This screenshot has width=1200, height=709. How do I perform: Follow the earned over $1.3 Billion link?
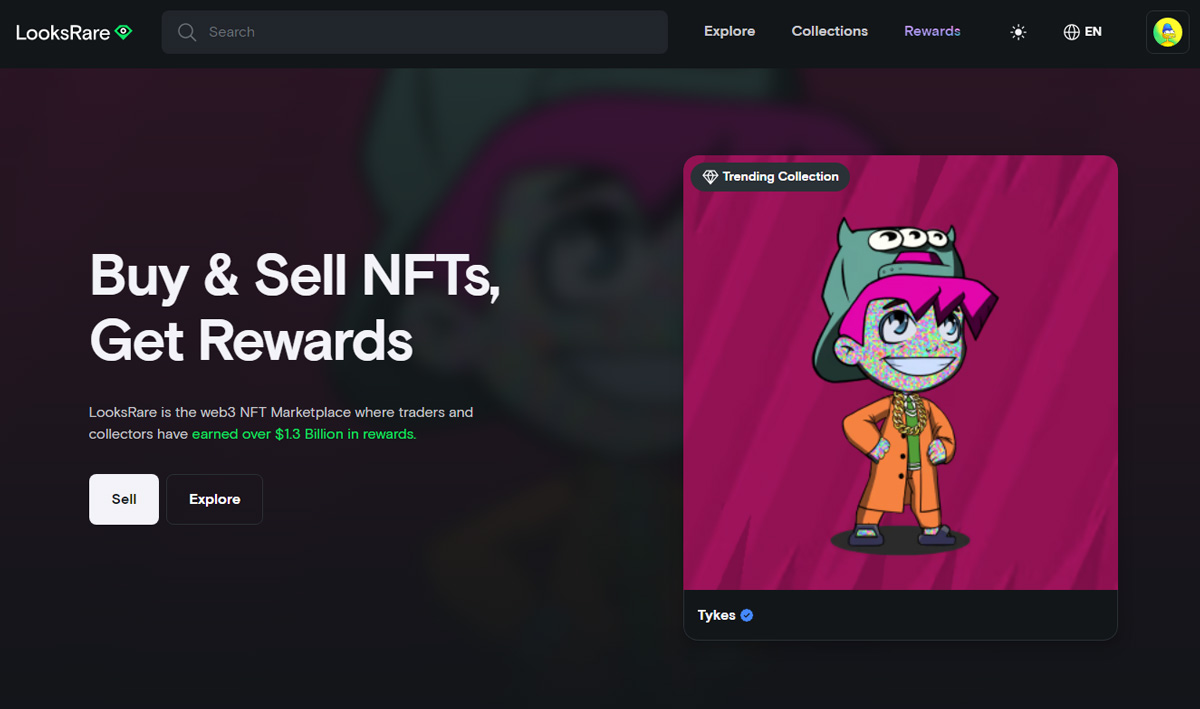pyautogui.click(x=304, y=435)
